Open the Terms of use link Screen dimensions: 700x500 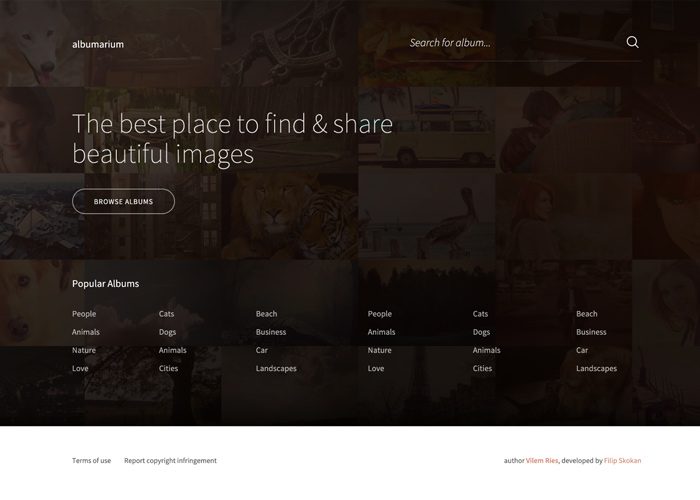(x=92, y=460)
